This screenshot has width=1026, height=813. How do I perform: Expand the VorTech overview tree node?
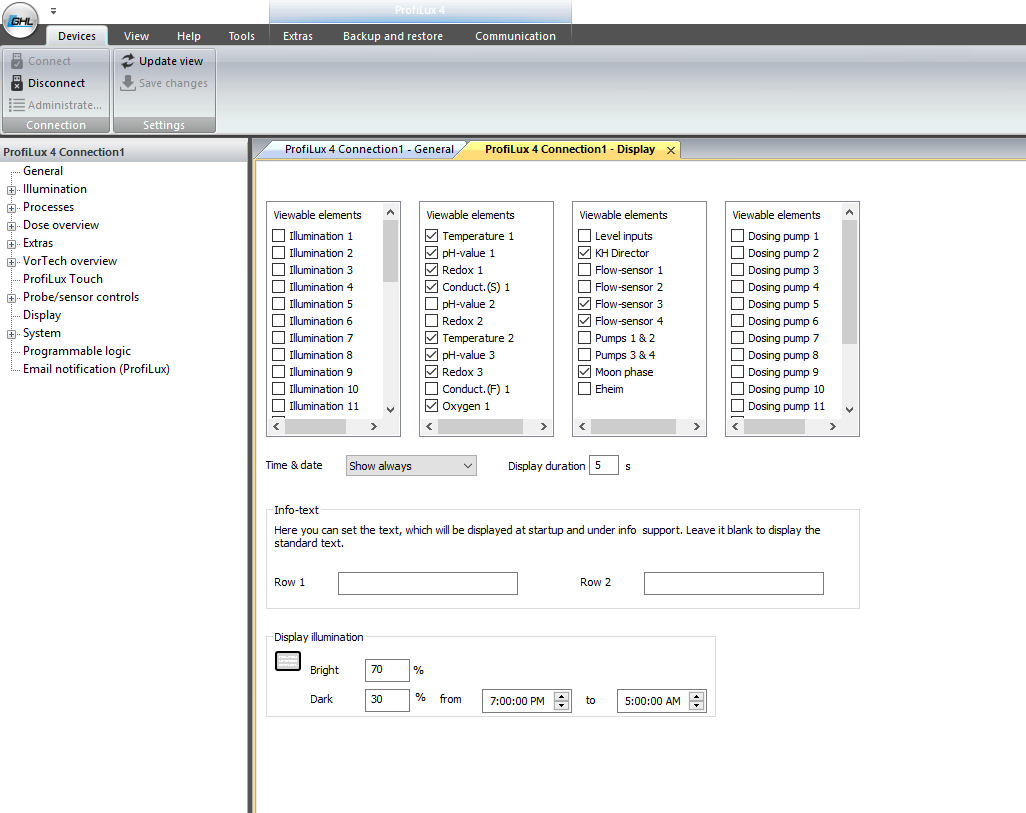pos(11,262)
